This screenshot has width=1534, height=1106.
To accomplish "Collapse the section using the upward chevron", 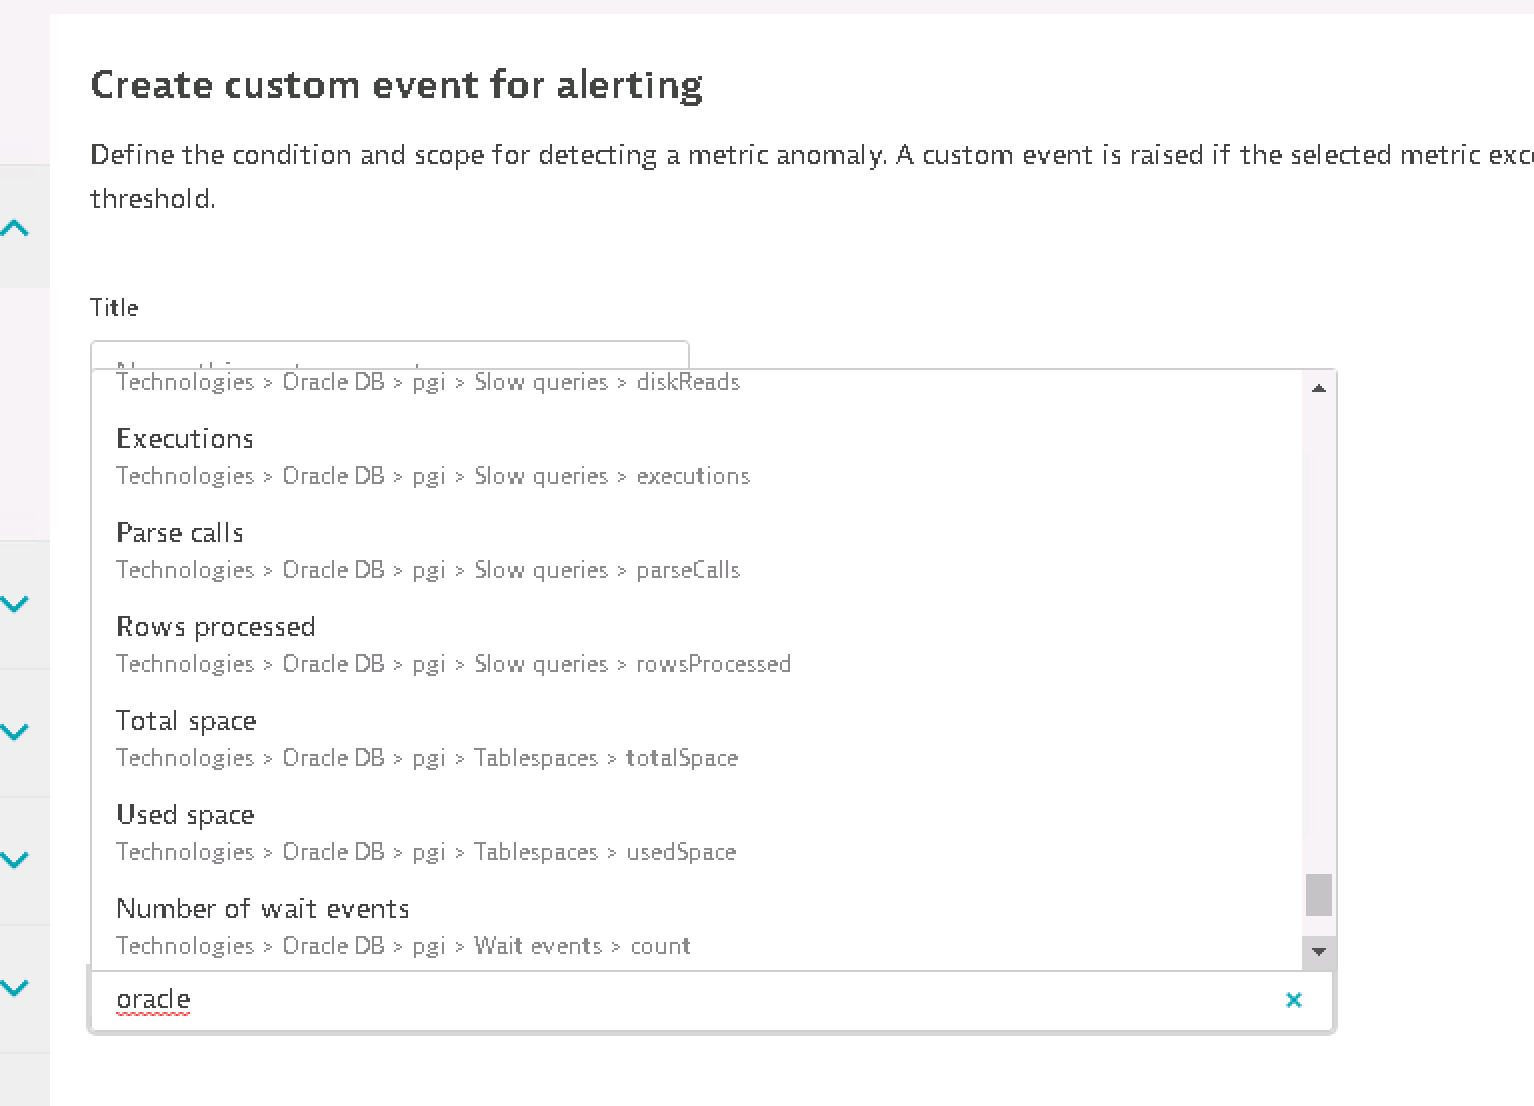I will (x=15, y=229).
